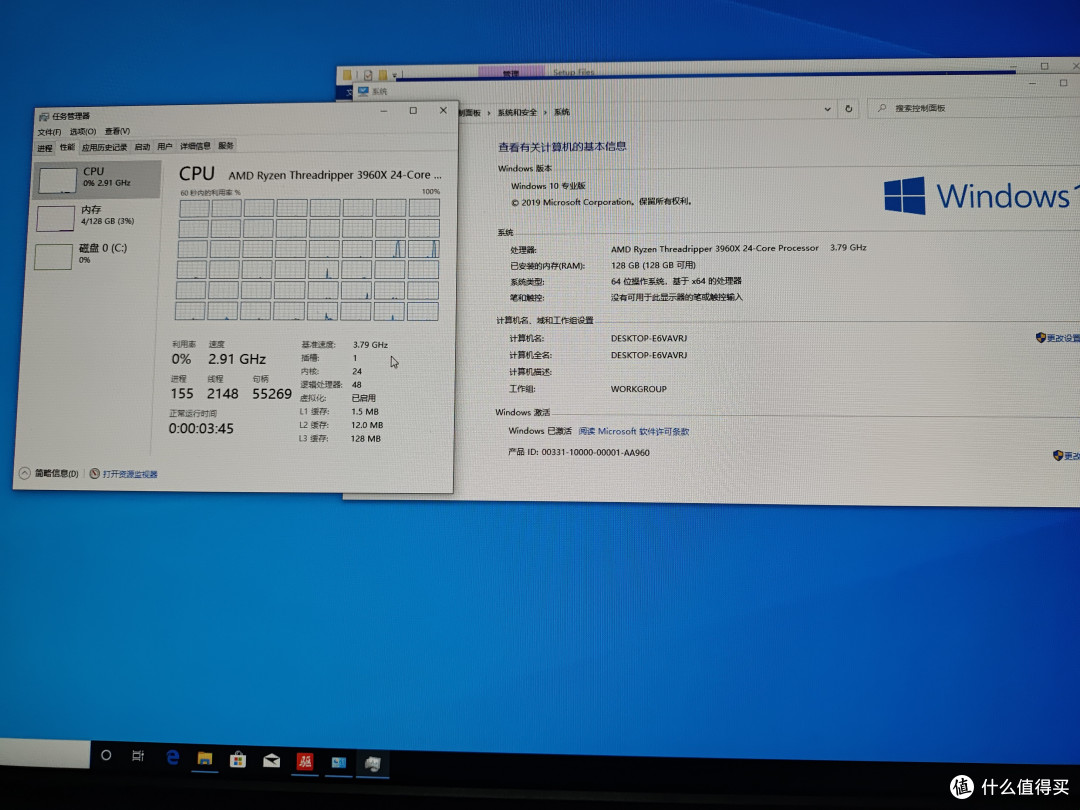Viewport: 1080px width, 810px height.
Task: Switch to the 应用历史记录 tab
Action: 104,147
